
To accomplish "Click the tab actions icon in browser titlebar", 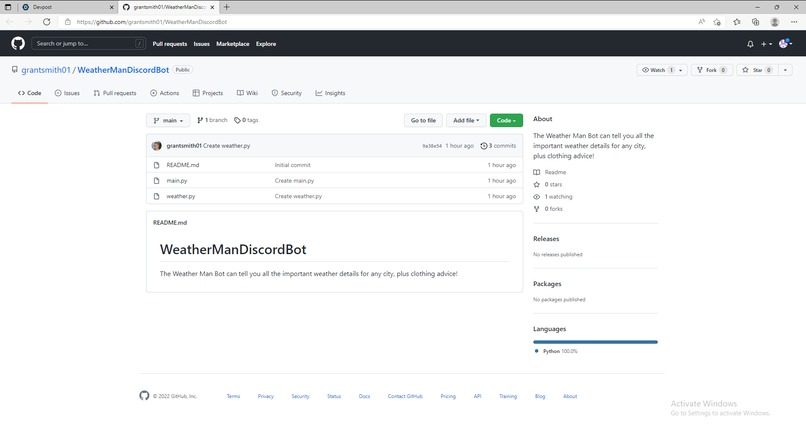I will (8, 7).
